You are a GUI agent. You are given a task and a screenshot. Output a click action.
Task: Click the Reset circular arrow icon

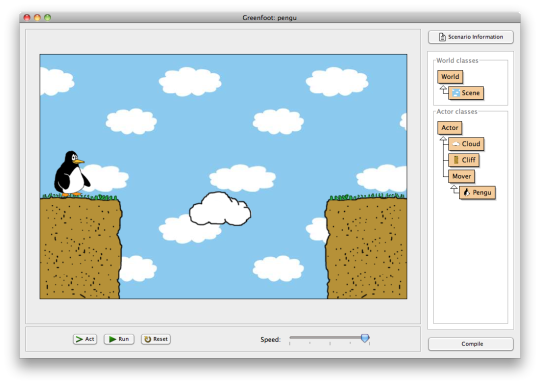coord(148,339)
